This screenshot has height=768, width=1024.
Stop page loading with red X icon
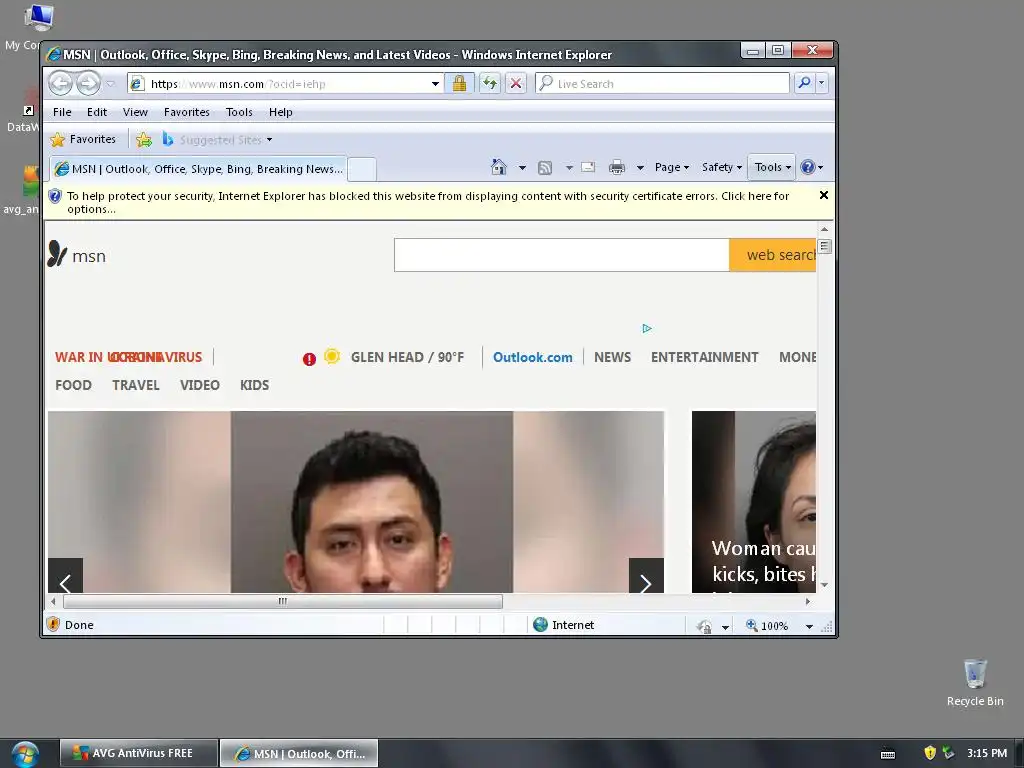click(516, 84)
